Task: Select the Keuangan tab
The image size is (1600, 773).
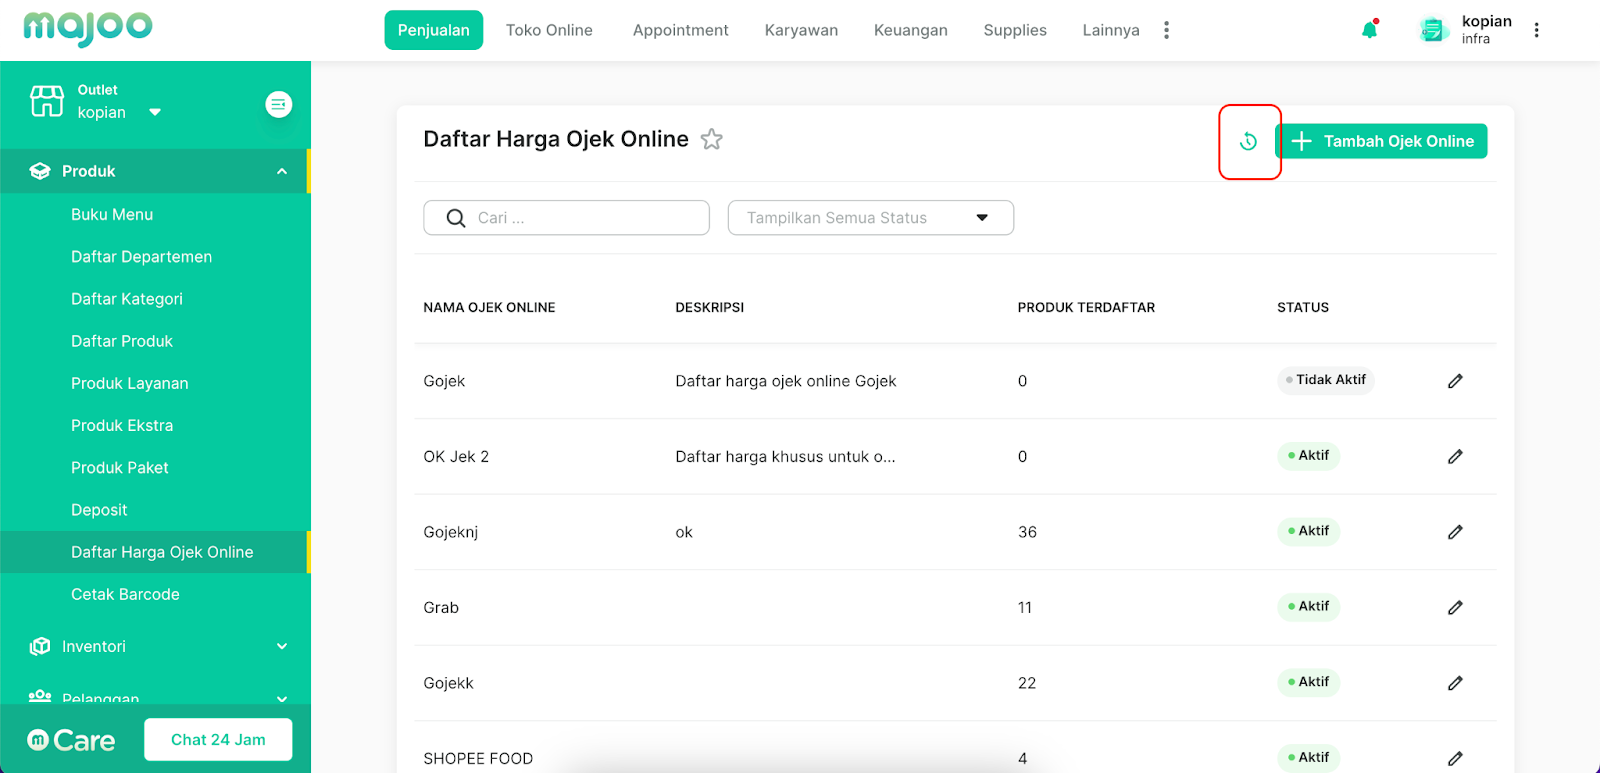Action: (x=910, y=30)
